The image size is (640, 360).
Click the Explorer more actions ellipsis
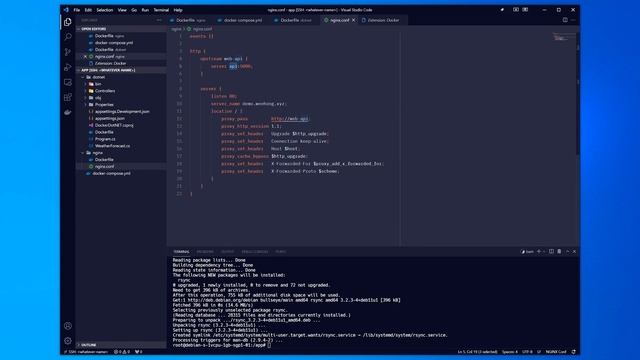click(x=159, y=20)
